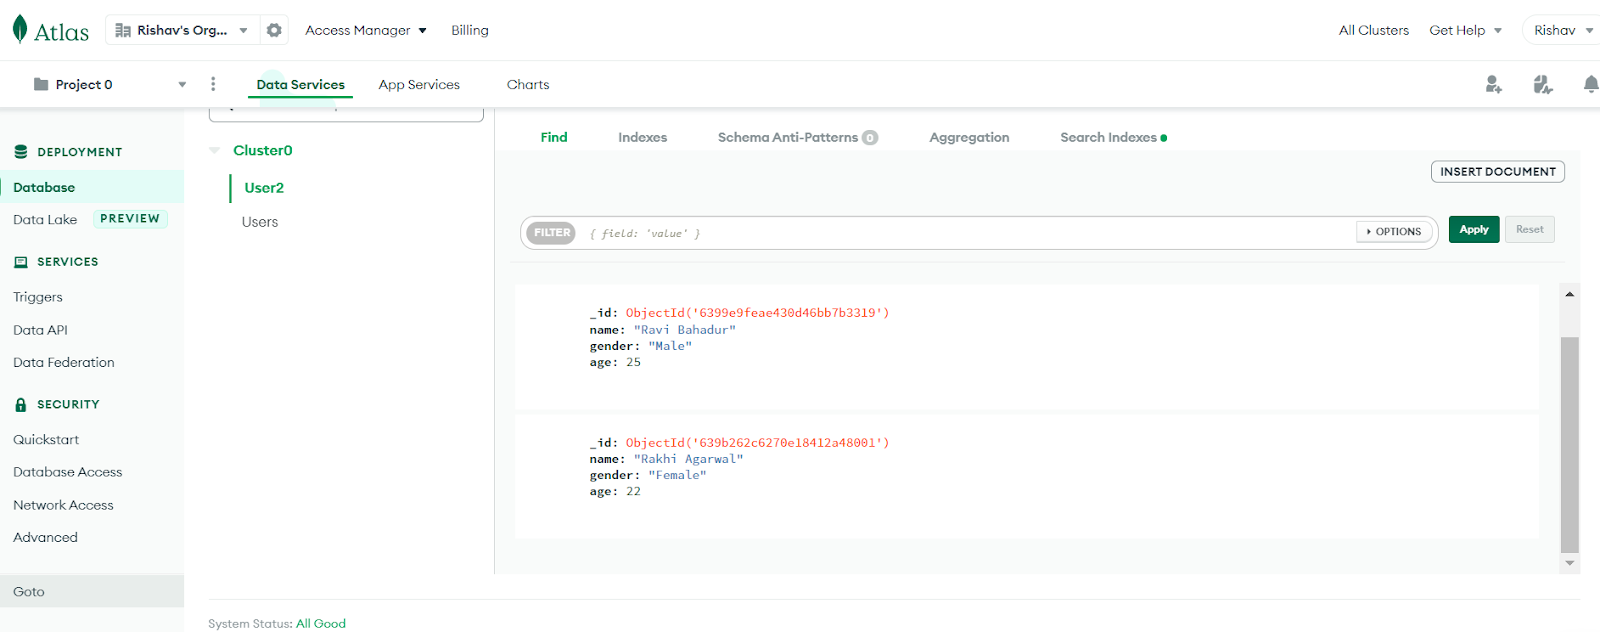1600x632 pixels.
Task: Expand the filter OPTIONS toggle
Action: point(1394,231)
